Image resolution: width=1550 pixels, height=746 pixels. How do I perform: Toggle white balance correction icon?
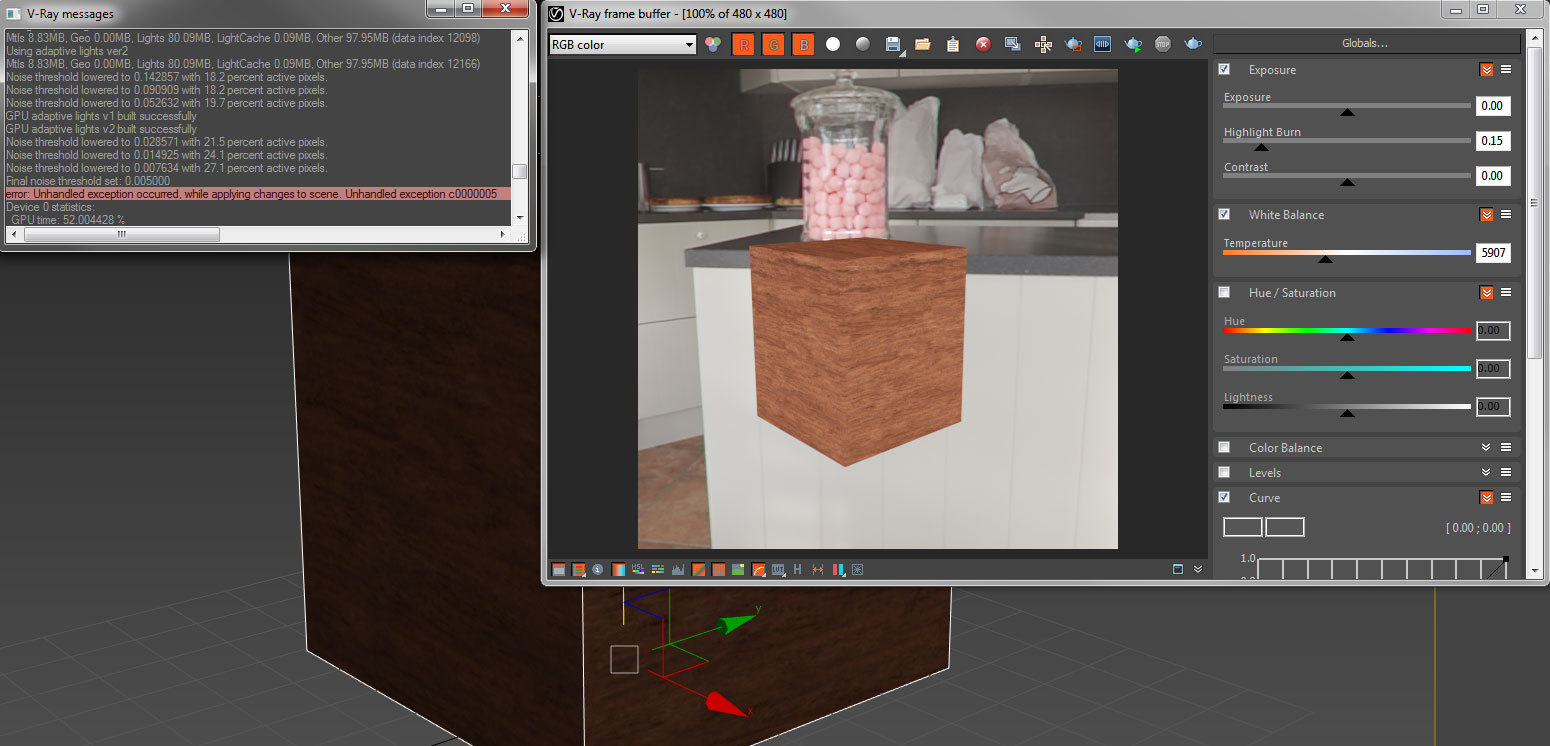click(618, 569)
